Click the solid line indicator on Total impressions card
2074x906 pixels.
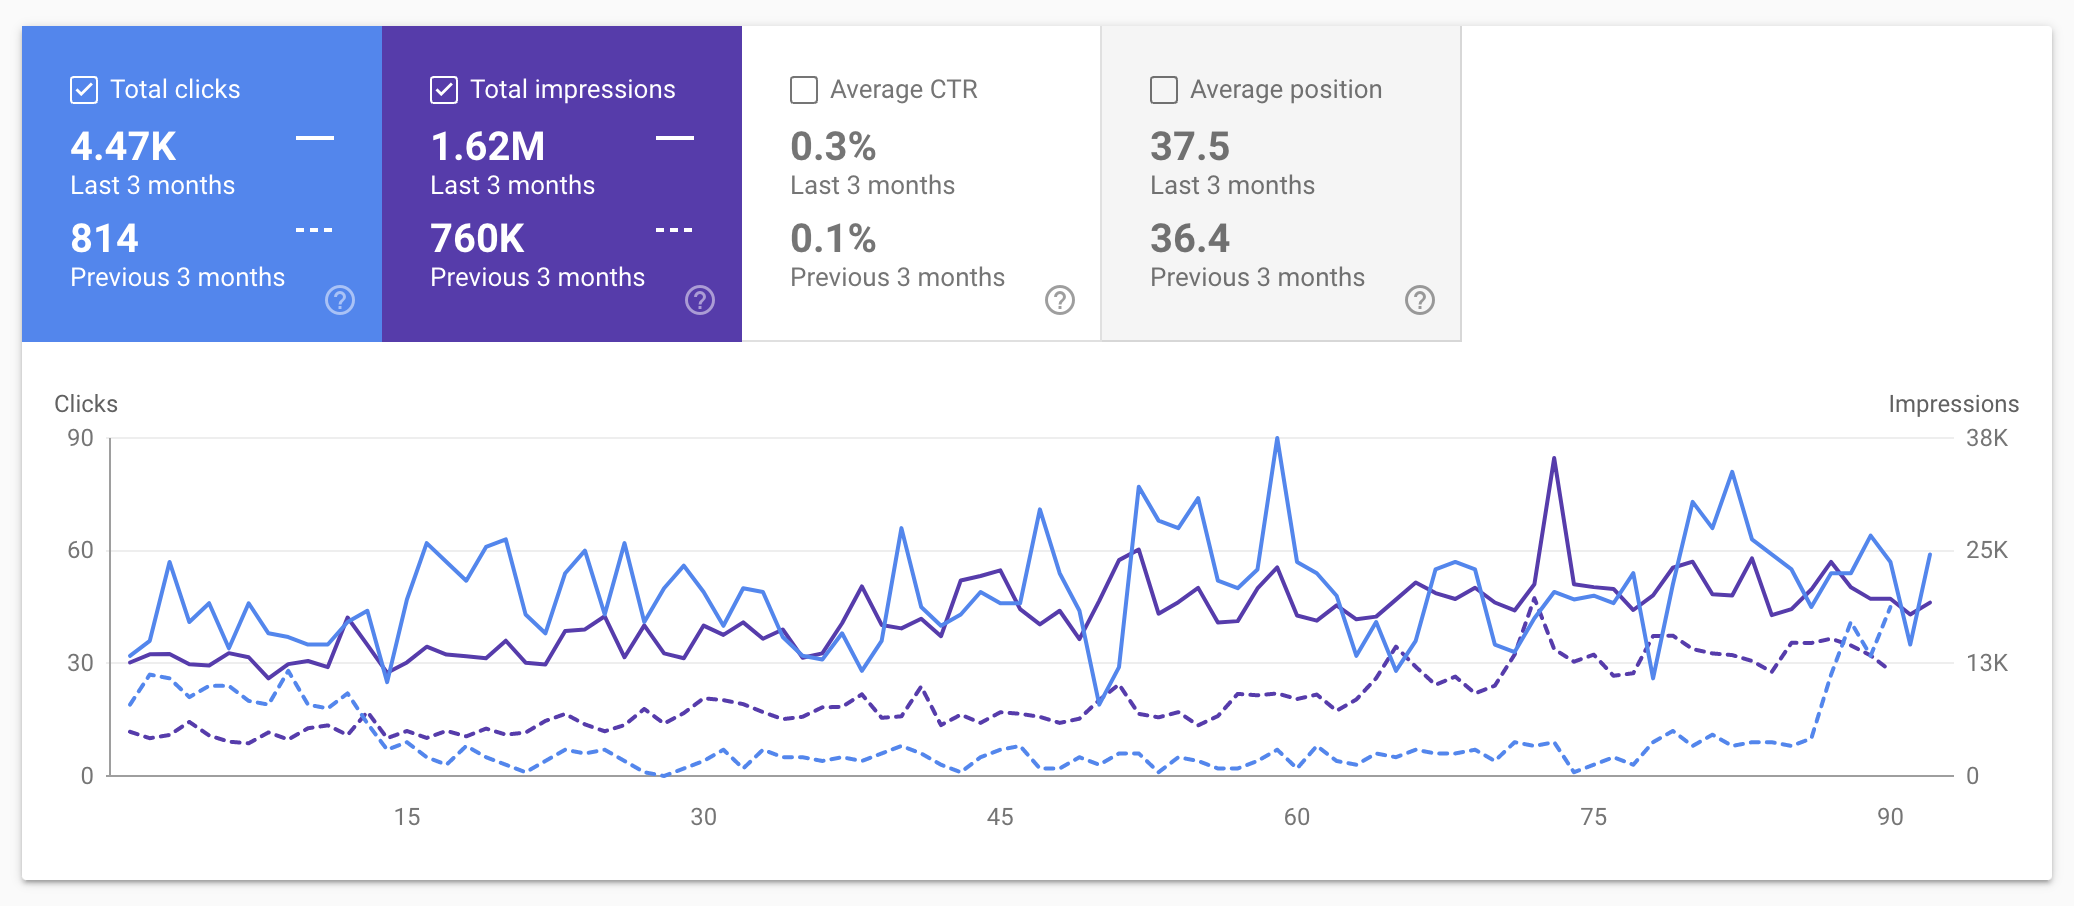pyautogui.click(x=675, y=138)
